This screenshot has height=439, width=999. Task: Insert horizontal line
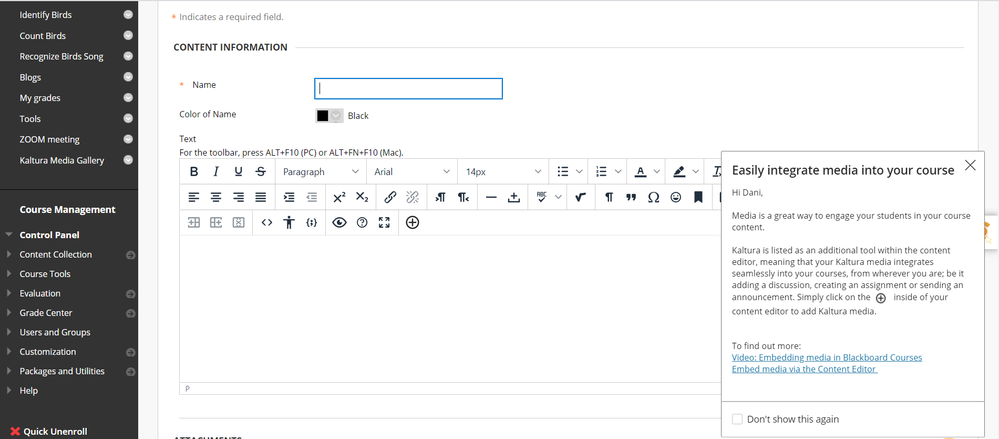tap(491, 198)
